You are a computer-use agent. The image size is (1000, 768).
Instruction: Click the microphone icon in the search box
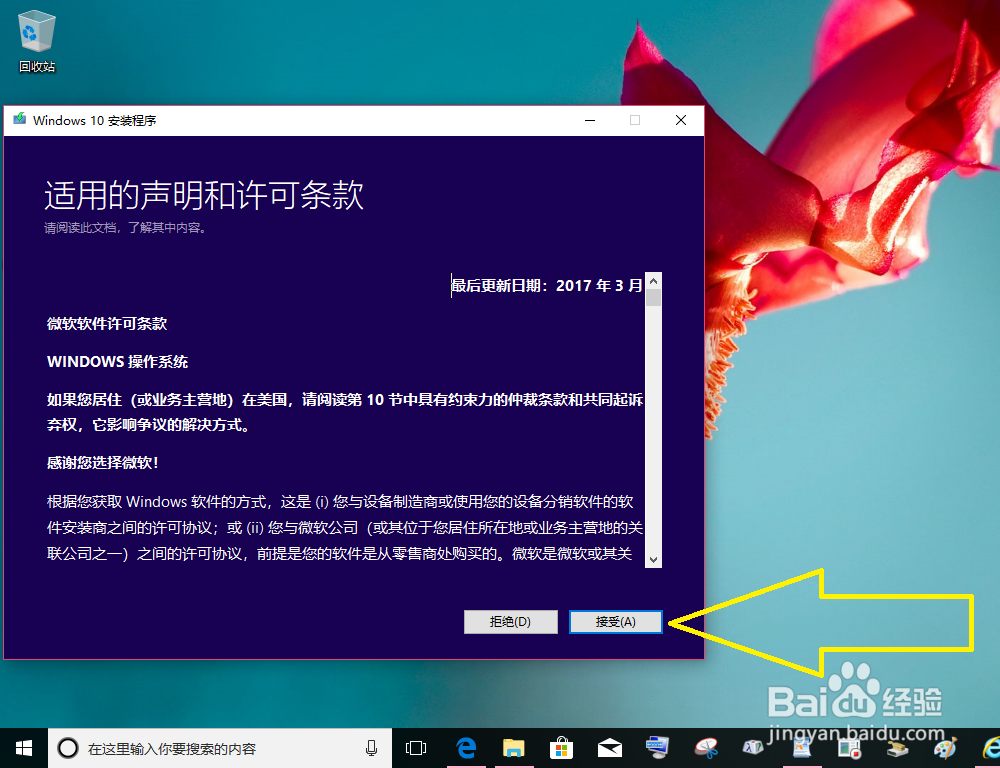[370, 748]
